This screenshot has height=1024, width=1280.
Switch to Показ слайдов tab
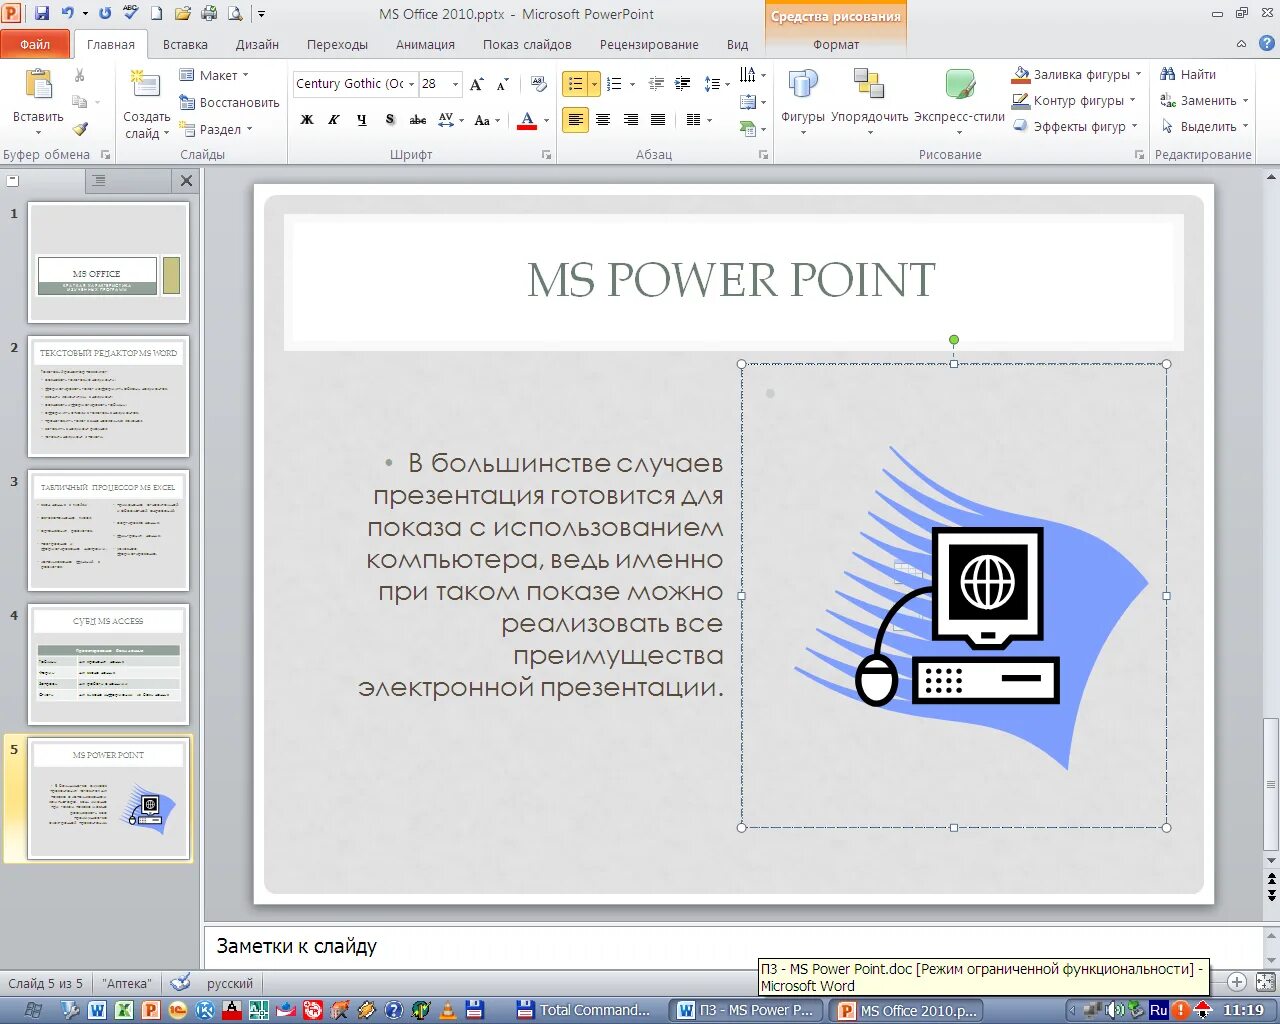pyautogui.click(x=527, y=44)
